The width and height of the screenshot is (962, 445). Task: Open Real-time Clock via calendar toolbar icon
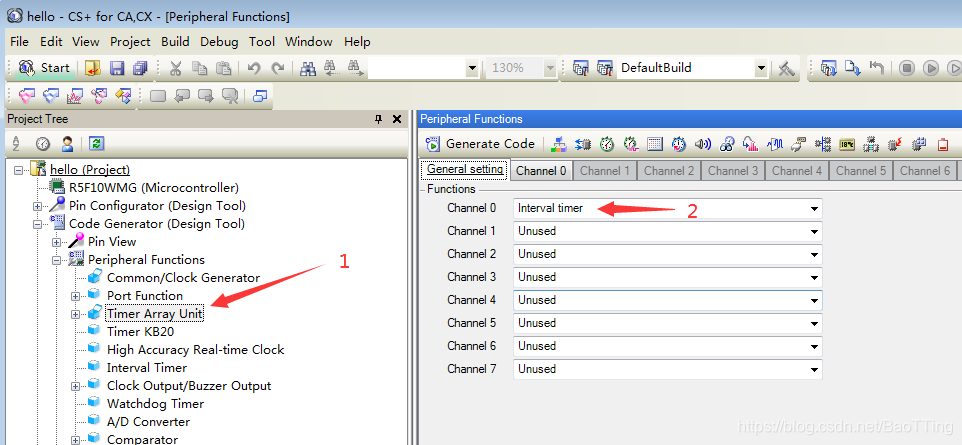655,144
